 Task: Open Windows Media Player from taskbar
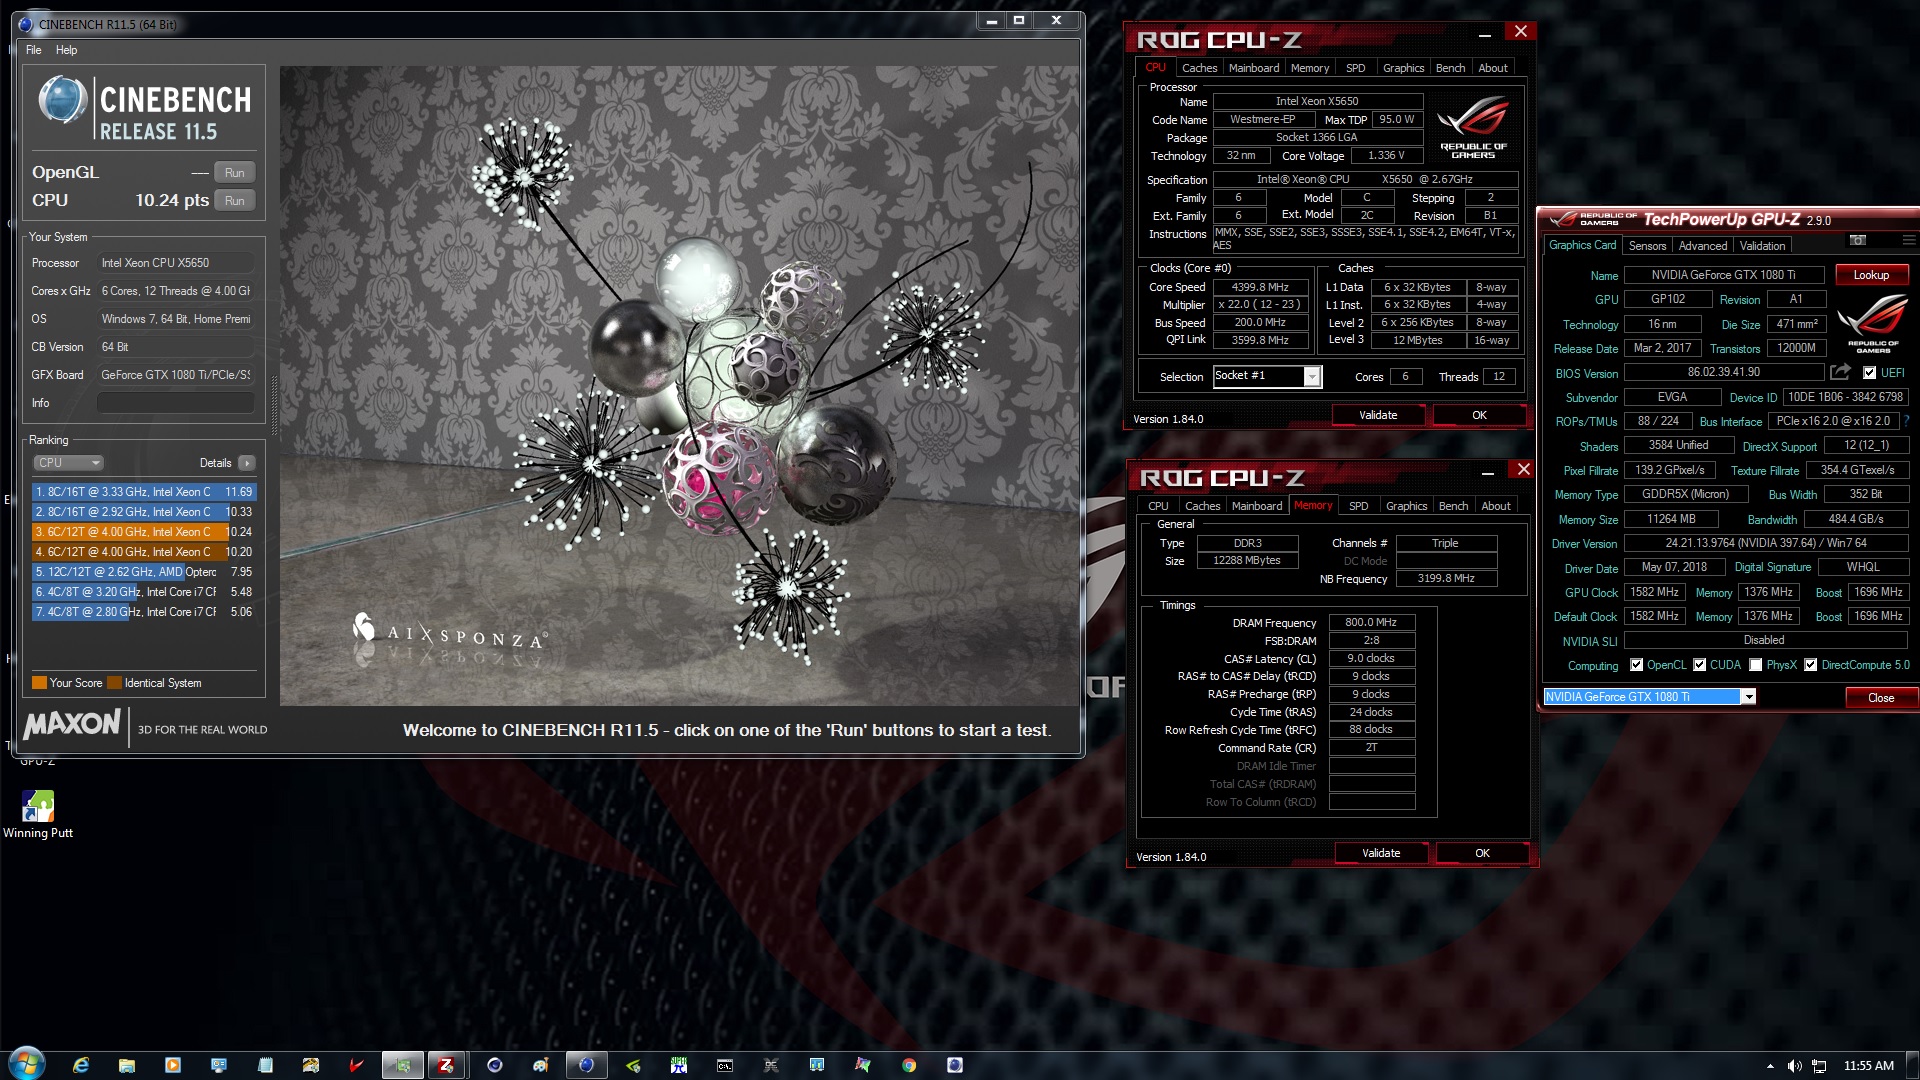(173, 1065)
